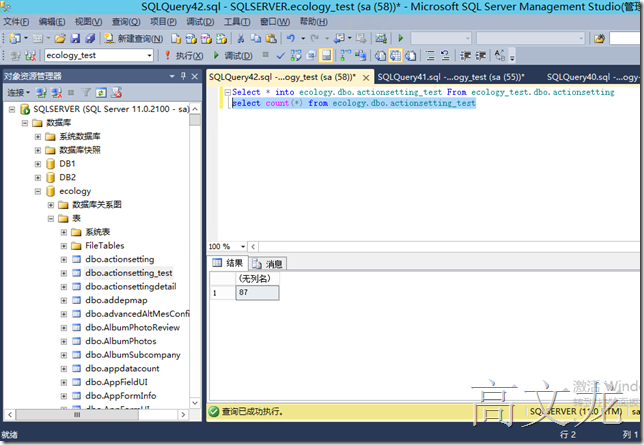The image size is (644, 445).
Task: Open the 文件(F) menu
Action: [16, 21]
